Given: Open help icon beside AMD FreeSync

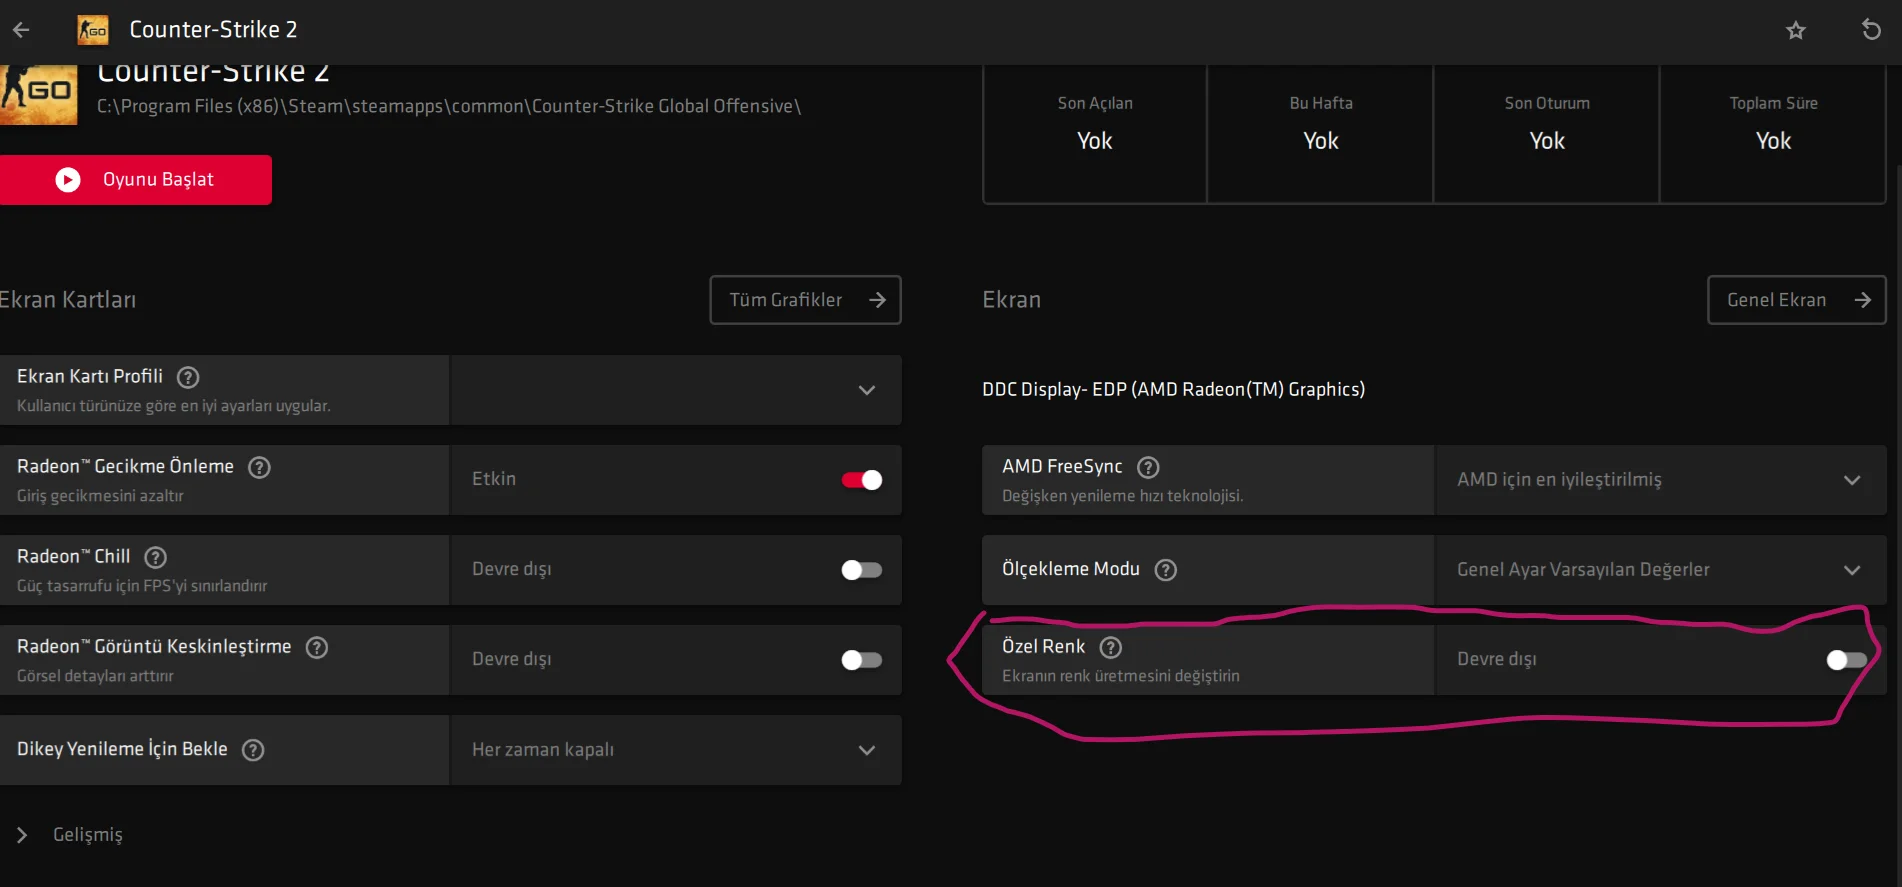Looking at the screenshot, I should click(1148, 467).
